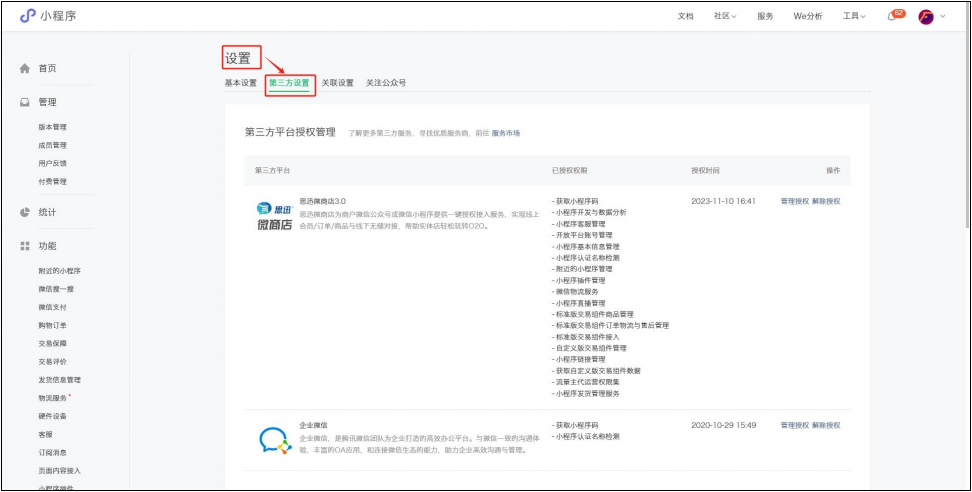Open 硬件设备 in sidebar
The width and height of the screenshot is (972, 492).
tap(52, 416)
